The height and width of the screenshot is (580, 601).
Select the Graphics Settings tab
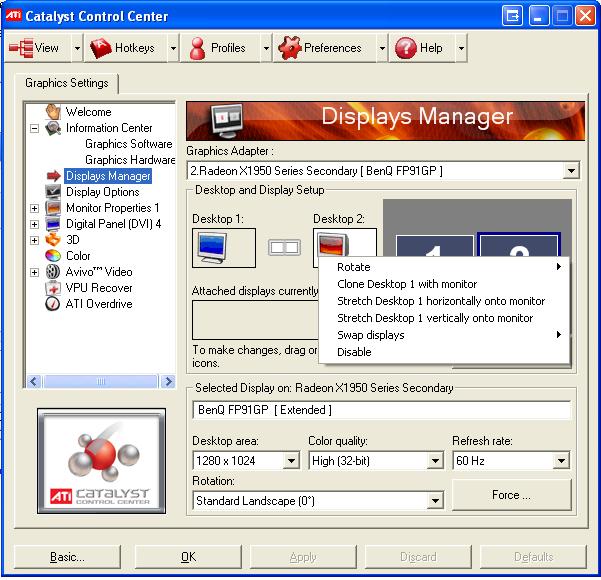click(67, 83)
